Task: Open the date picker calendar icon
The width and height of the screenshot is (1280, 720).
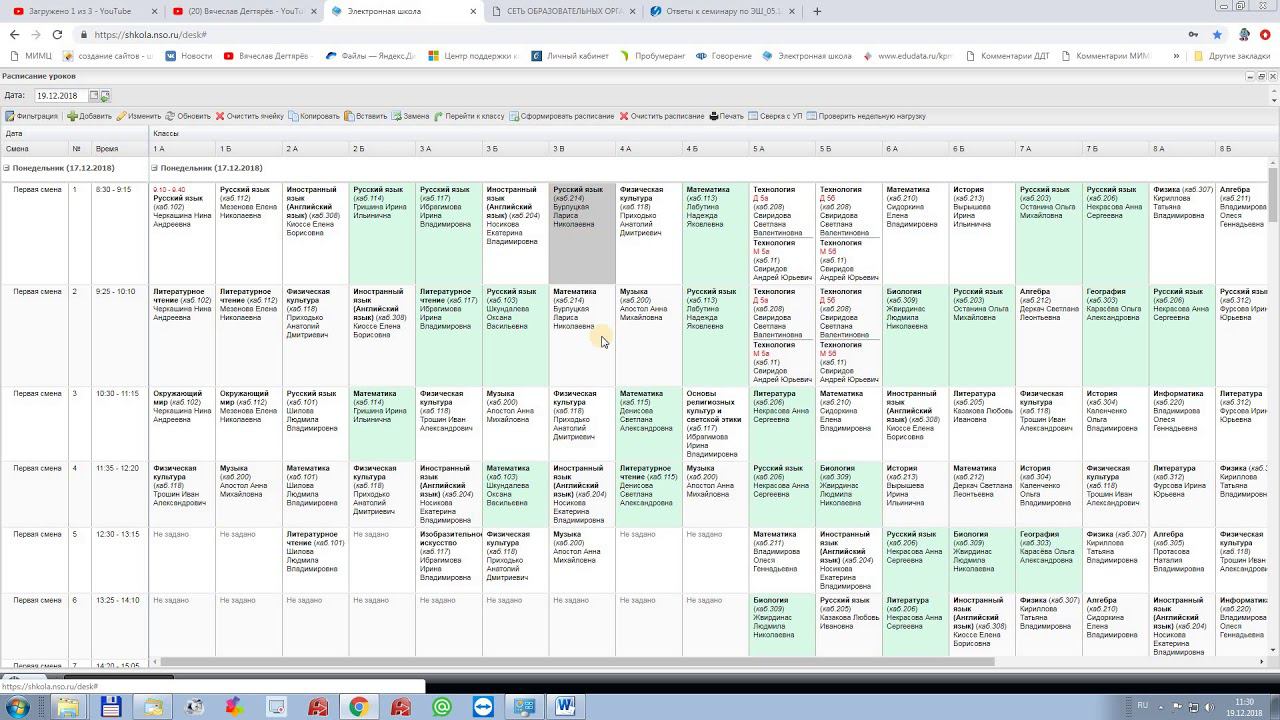Action: coord(94,96)
